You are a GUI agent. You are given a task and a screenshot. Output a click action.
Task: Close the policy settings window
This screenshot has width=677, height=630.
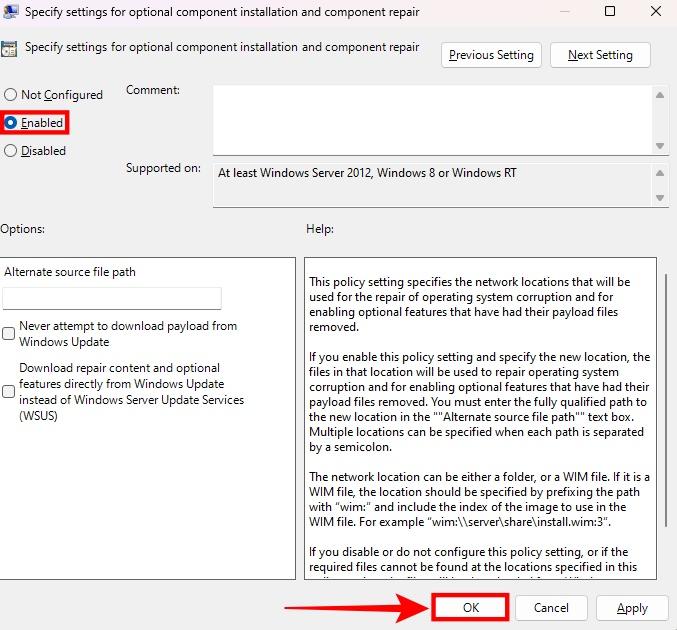point(656,11)
